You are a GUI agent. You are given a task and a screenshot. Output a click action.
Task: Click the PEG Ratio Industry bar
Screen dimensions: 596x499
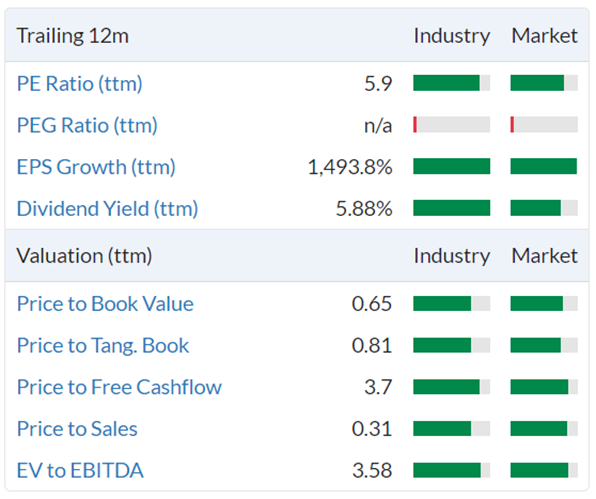click(x=452, y=125)
